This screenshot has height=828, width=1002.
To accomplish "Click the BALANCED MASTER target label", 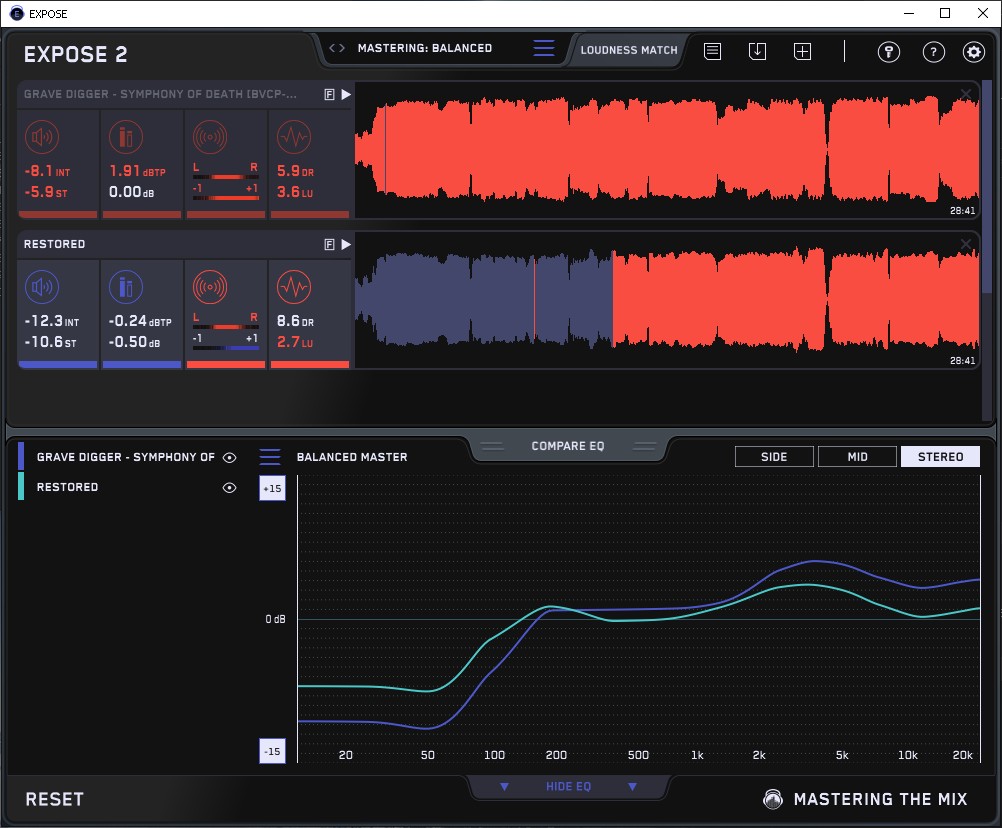I will click(x=352, y=457).
